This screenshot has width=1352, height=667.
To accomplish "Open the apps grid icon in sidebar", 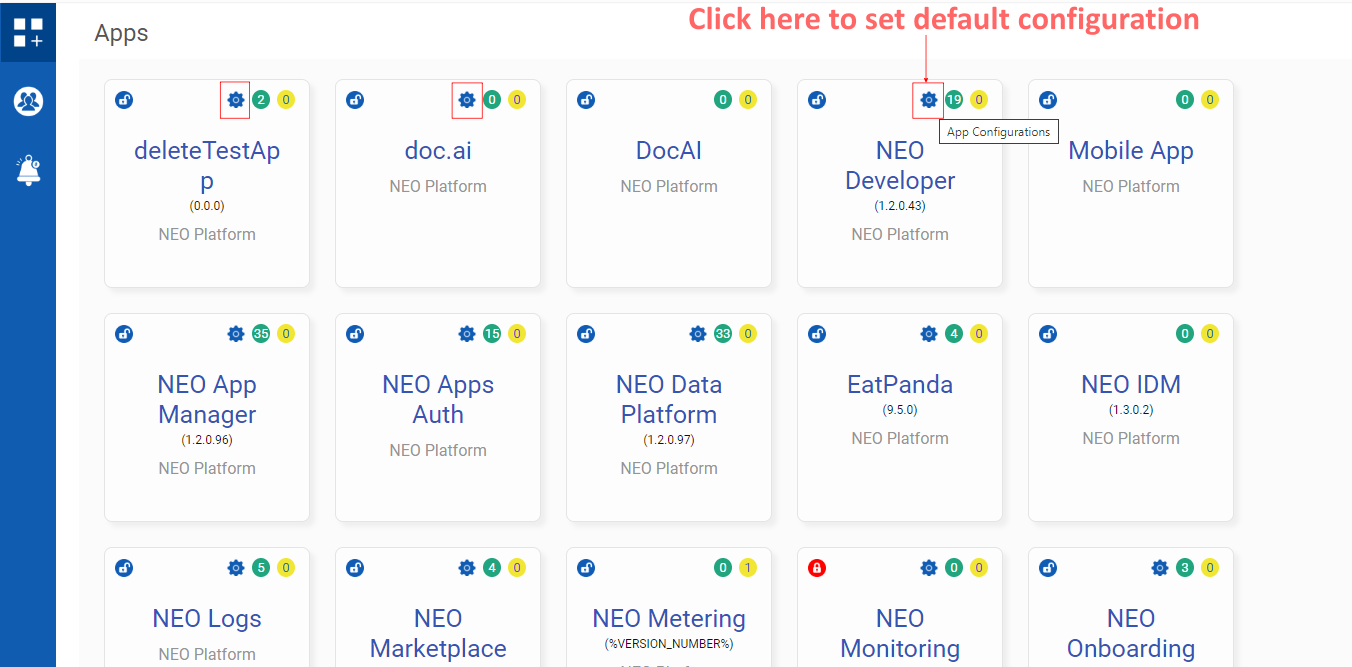I will pos(28,33).
